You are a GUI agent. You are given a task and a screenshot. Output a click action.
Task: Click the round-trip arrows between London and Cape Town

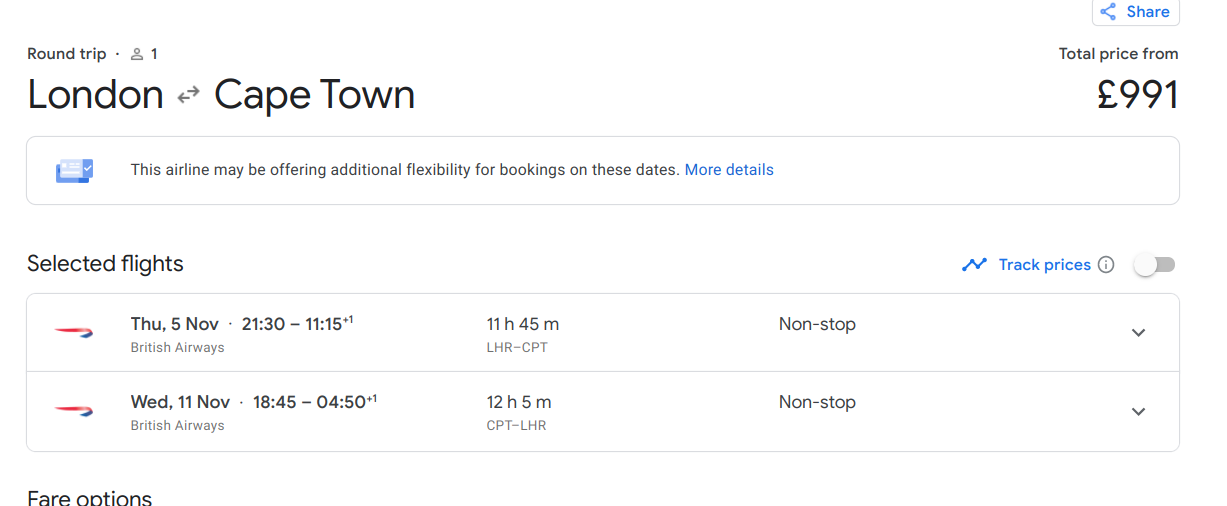coord(188,95)
